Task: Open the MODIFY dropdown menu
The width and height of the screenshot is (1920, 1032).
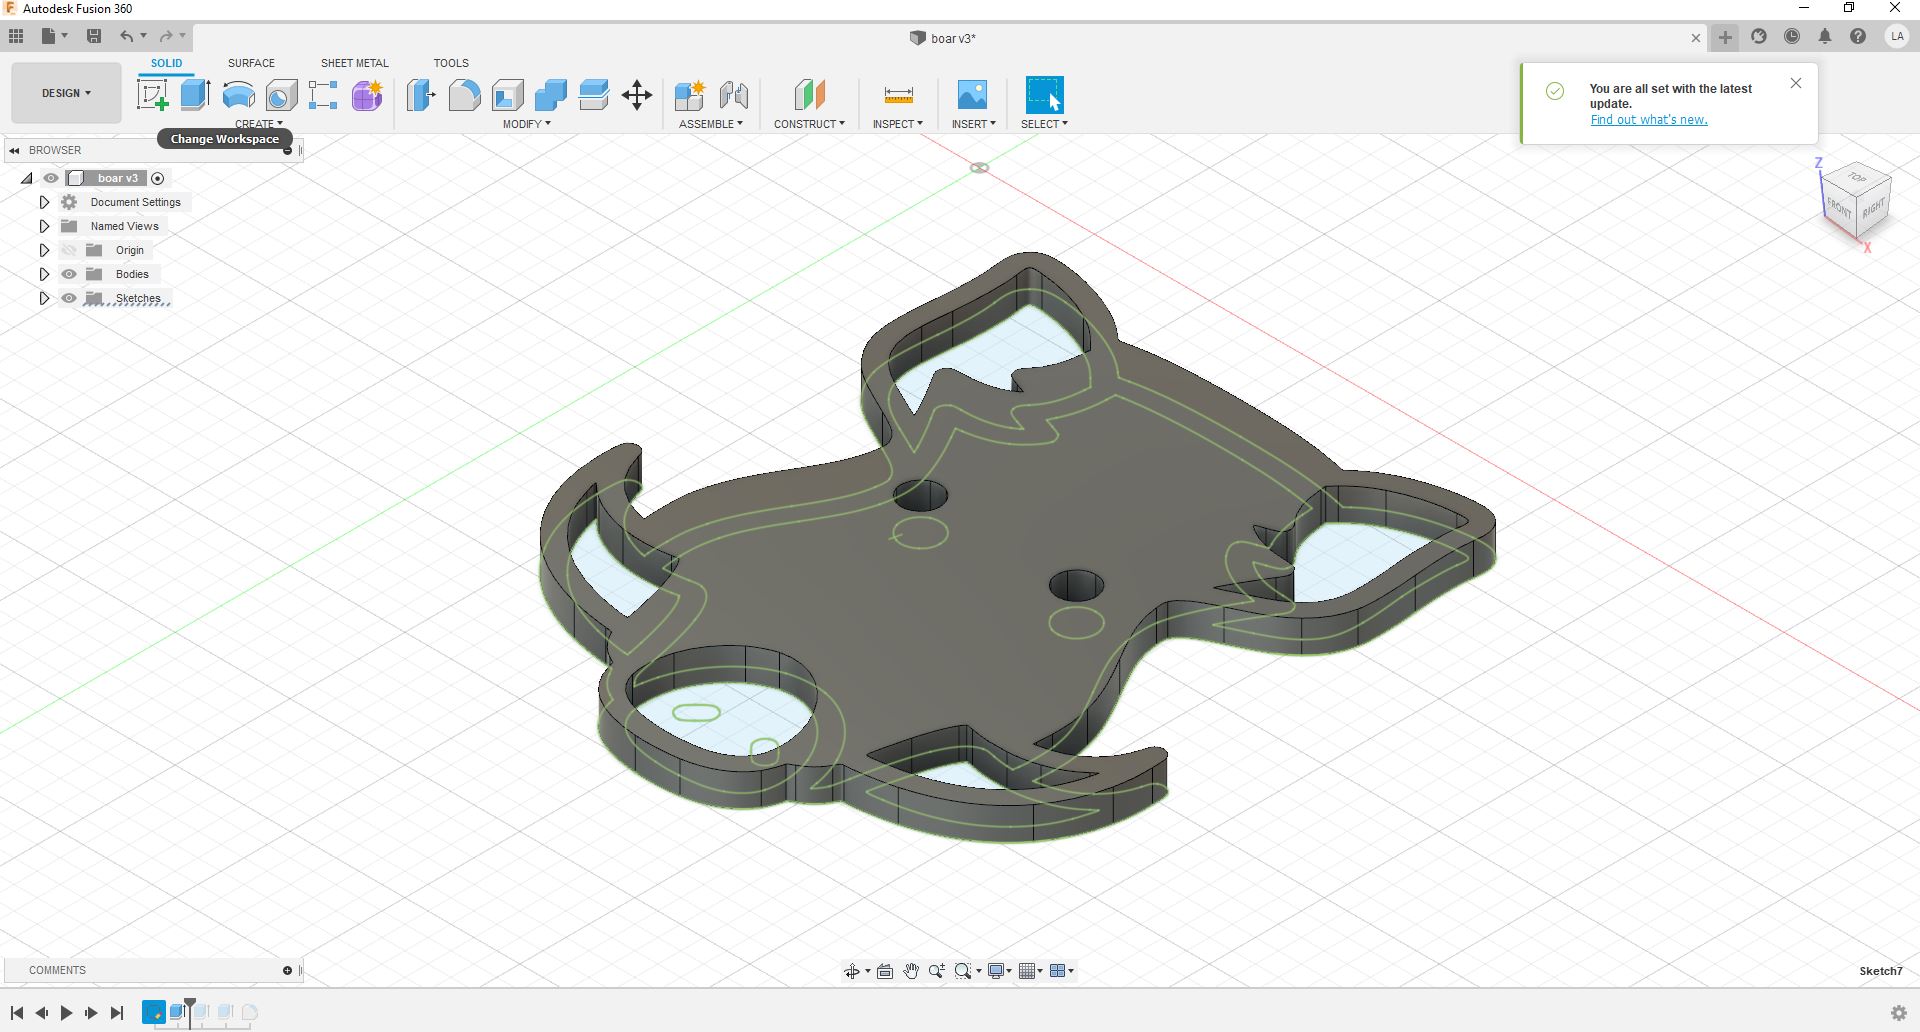Action: (526, 124)
